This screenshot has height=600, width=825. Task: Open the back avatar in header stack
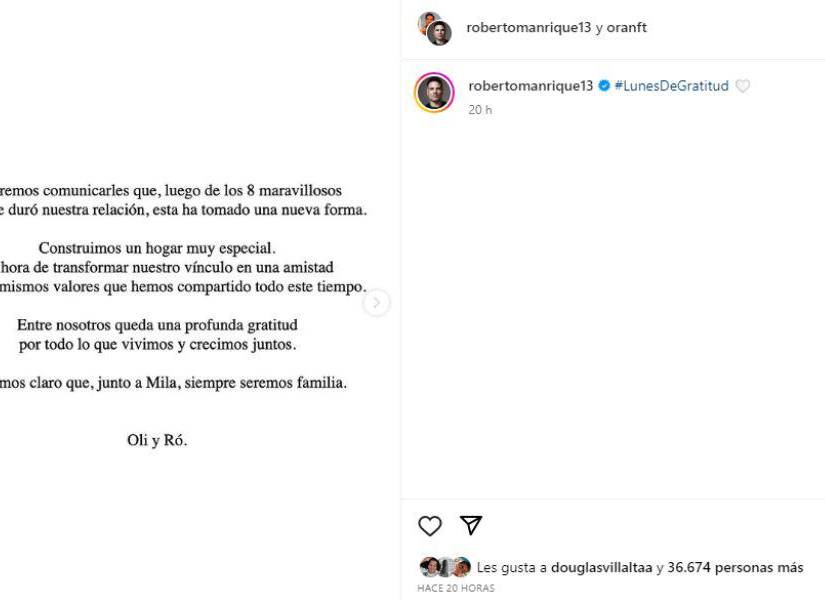(427, 21)
